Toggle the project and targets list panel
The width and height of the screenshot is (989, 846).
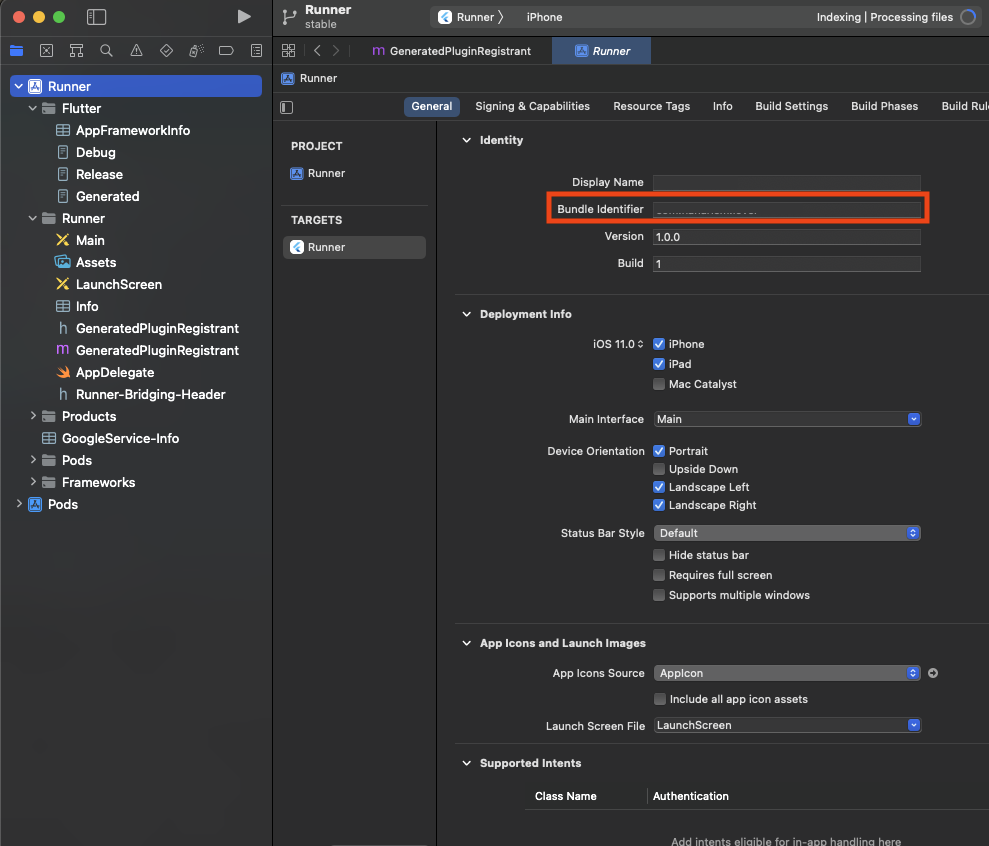286,107
